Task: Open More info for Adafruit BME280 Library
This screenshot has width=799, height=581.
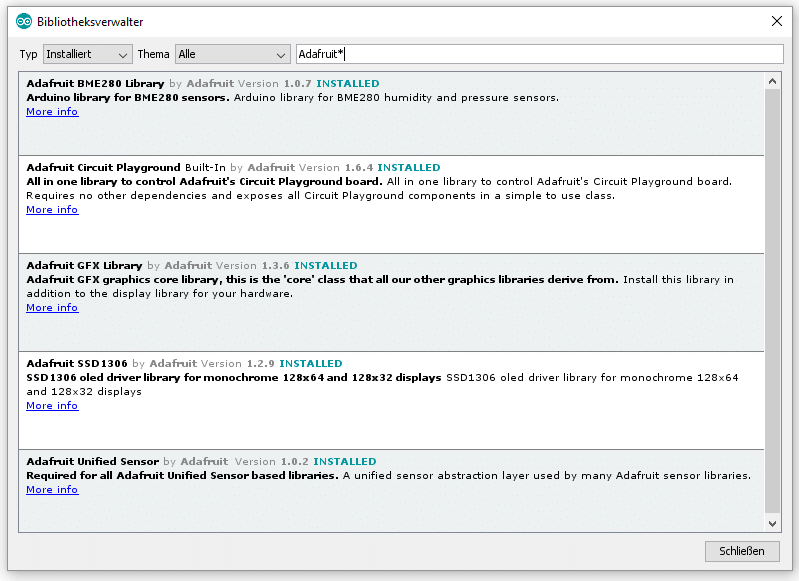Action: point(52,112)
